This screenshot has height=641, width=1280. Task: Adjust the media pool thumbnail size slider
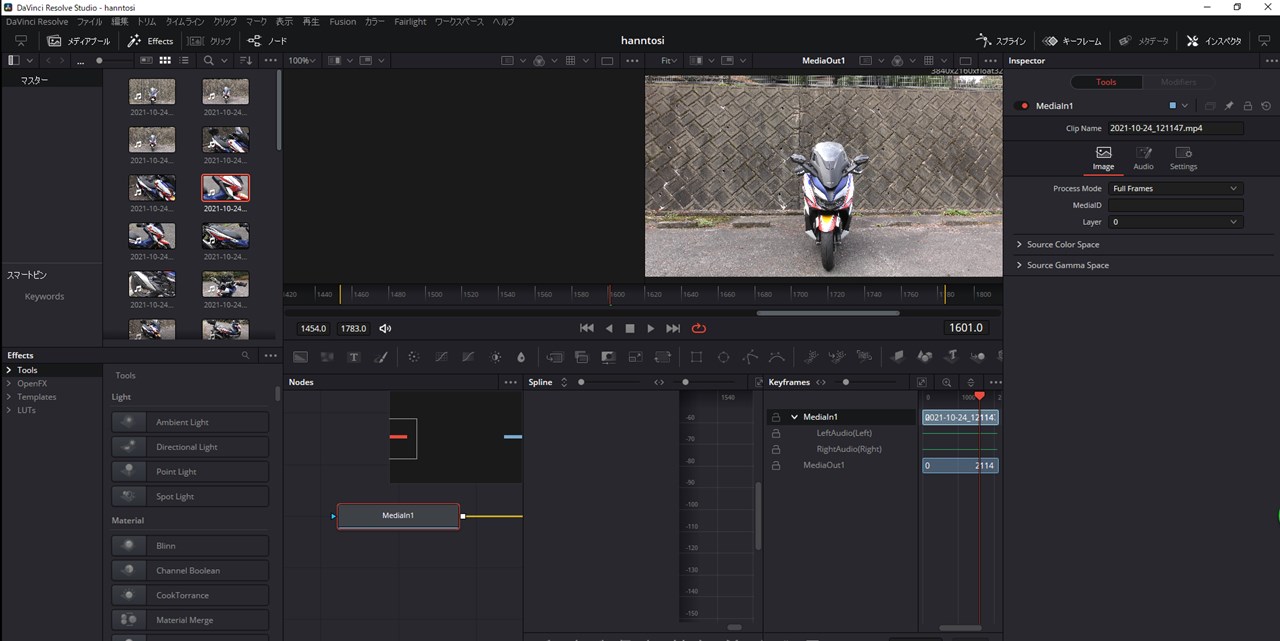pyautogui.click(x=99, y=61)
